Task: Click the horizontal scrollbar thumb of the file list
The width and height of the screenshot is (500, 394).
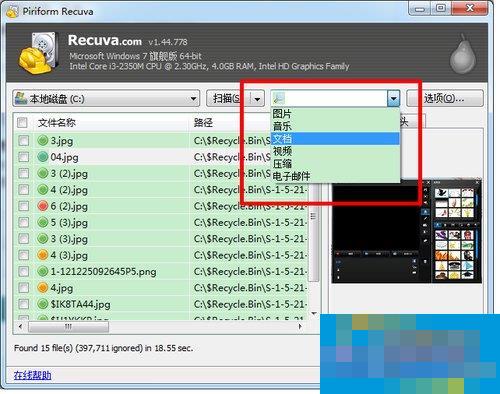Action: pyautogui.click(x=68, y=326)
